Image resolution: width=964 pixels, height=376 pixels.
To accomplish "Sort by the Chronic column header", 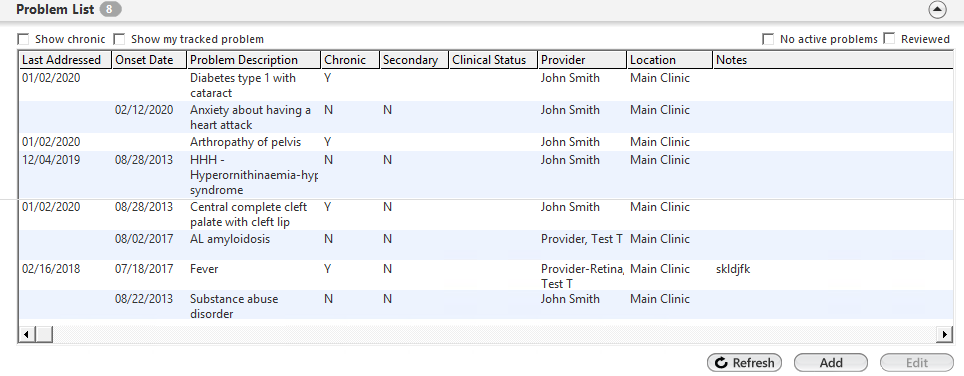I will (x=349, y=60).
